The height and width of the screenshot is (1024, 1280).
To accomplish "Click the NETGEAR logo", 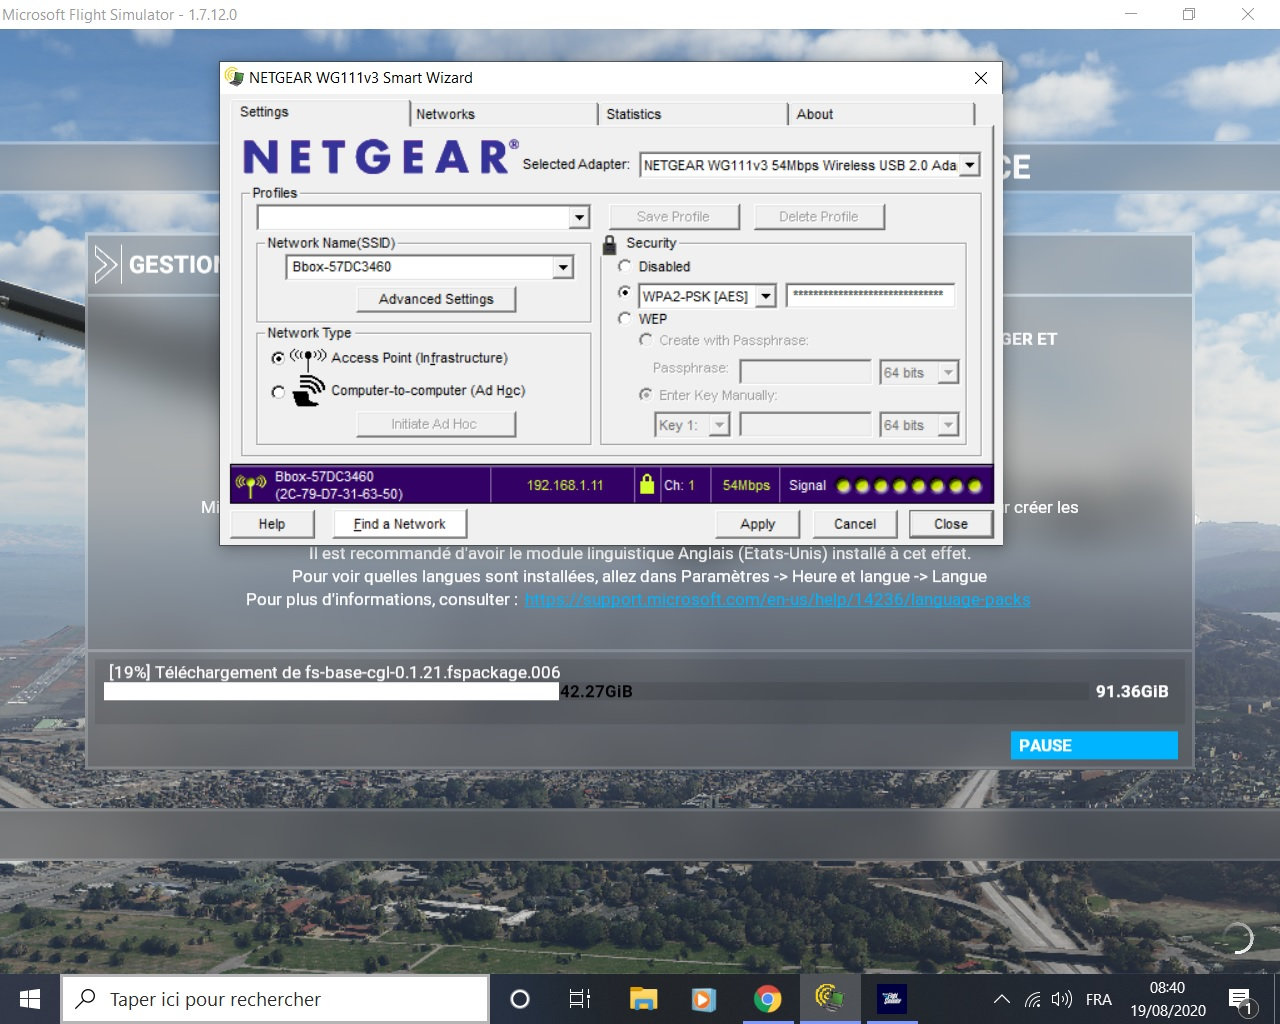I will [380, 157].
